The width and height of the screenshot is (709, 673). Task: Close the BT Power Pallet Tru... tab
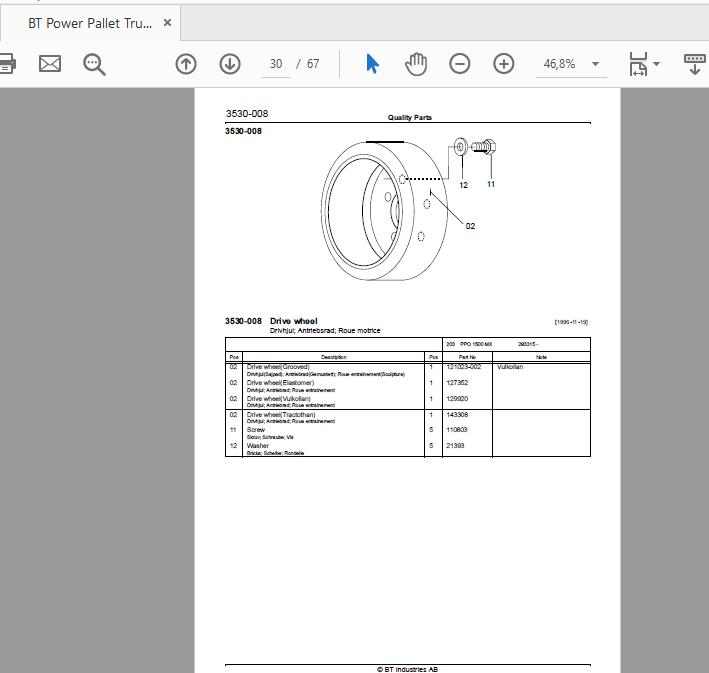pyautogui.click(x=167, y=23)
